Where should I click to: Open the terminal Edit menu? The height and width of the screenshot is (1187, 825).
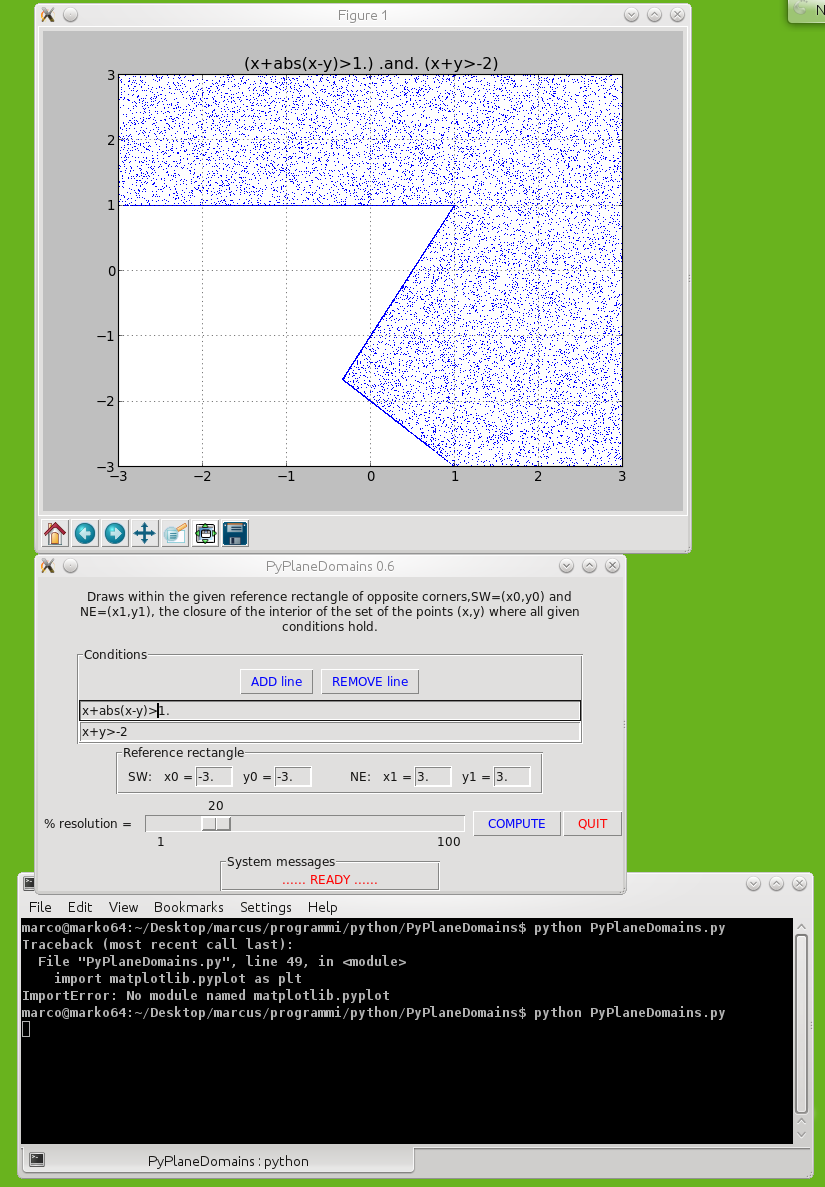(79, 907)
